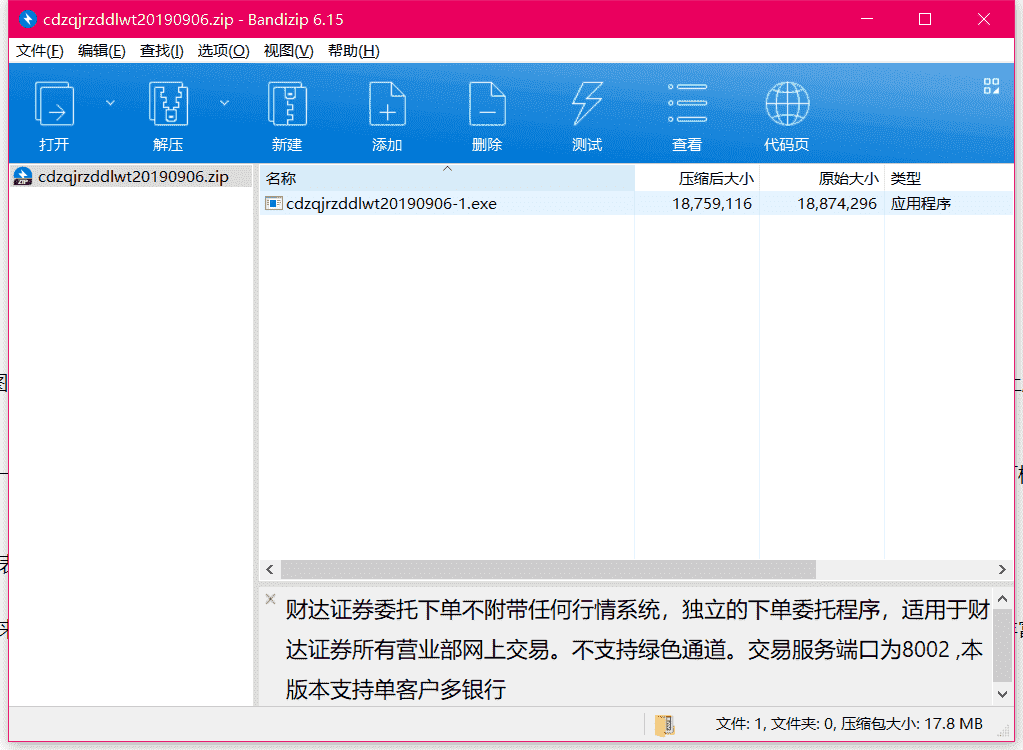Open the 视图(V) menu

(x=288, y=51)
